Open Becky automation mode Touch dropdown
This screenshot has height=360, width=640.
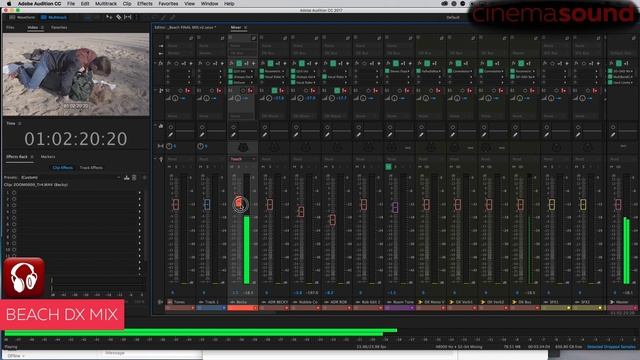pos(242,159)
